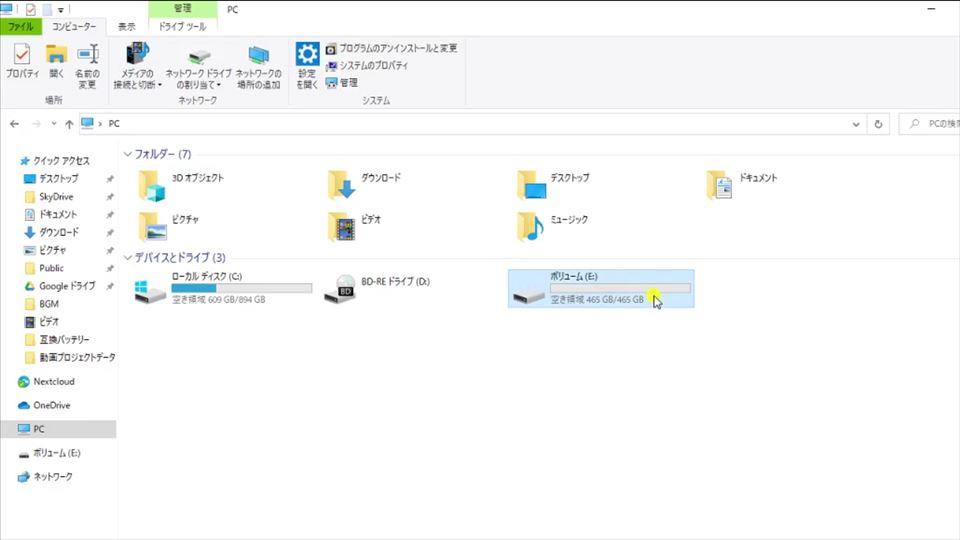Open Quick access in sidebar
This screenshot has height=540, width=960.
(61, 161)
